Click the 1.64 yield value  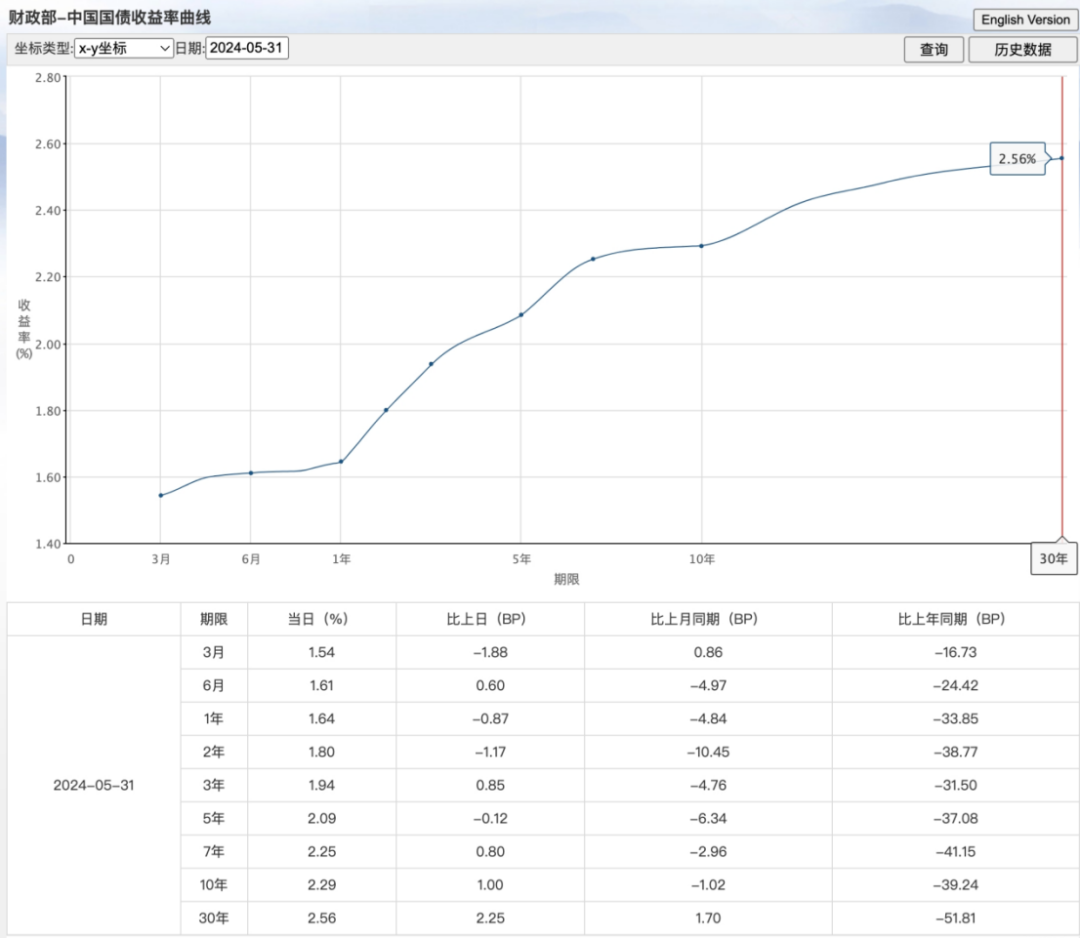point(322,718)
